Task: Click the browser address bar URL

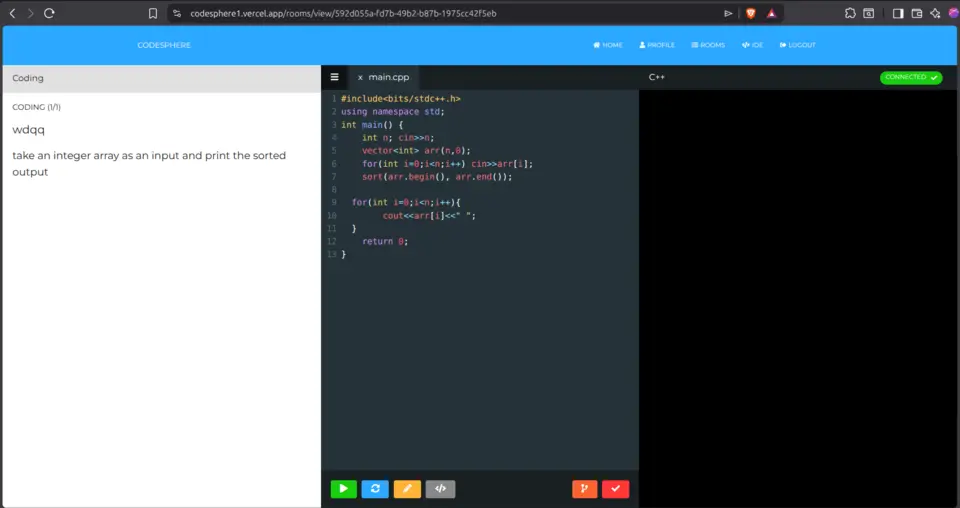Action: (343, 13)
